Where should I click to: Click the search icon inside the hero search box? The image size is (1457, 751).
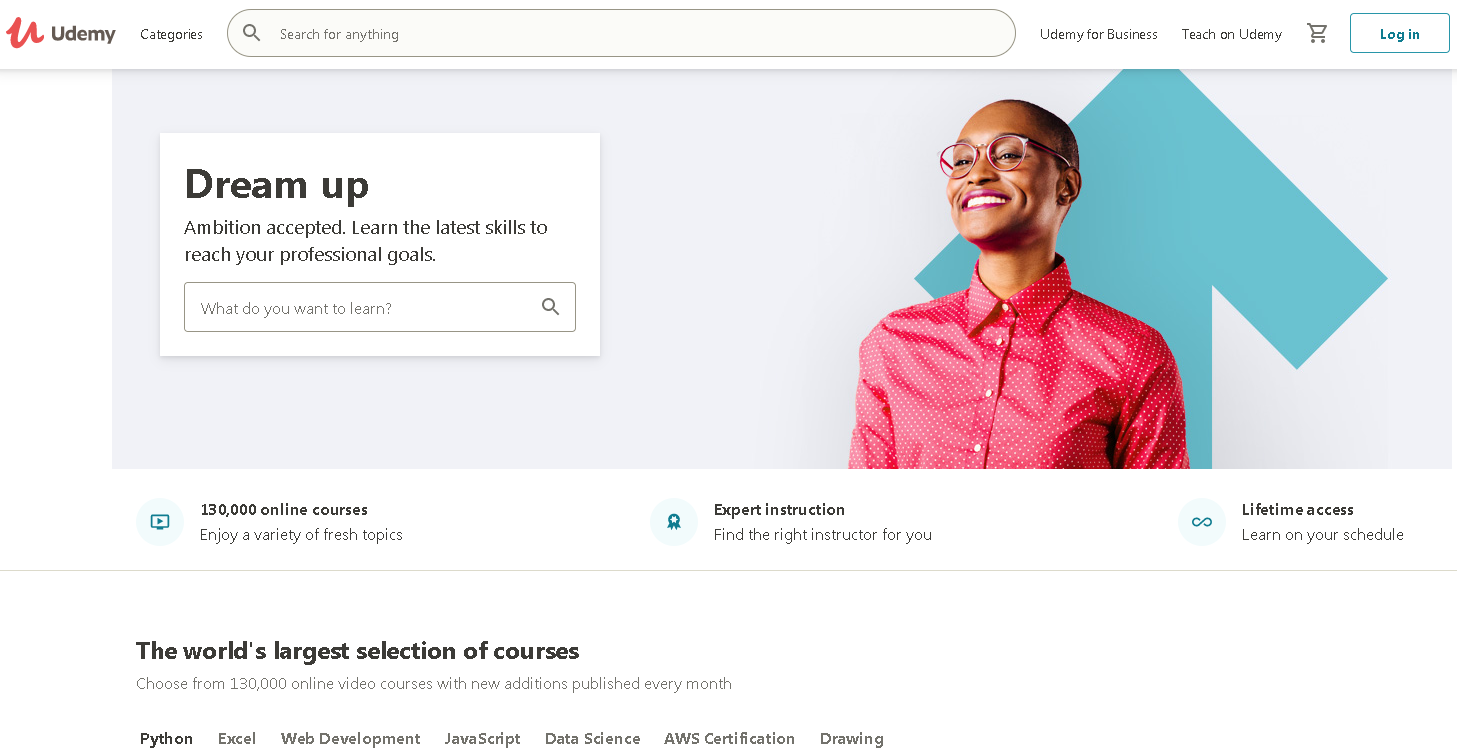tap(550, 306)
